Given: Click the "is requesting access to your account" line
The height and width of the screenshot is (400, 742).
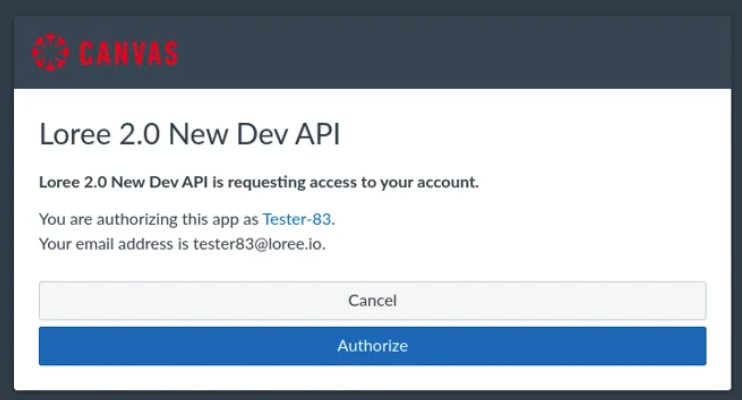Looking at the screenshot, I should coord(259,182).
